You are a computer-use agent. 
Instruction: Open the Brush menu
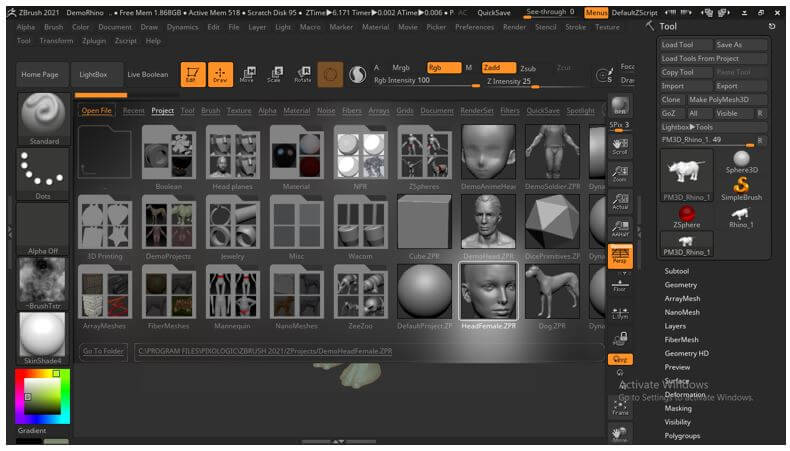pyautogui.click(x=53, y=27)
